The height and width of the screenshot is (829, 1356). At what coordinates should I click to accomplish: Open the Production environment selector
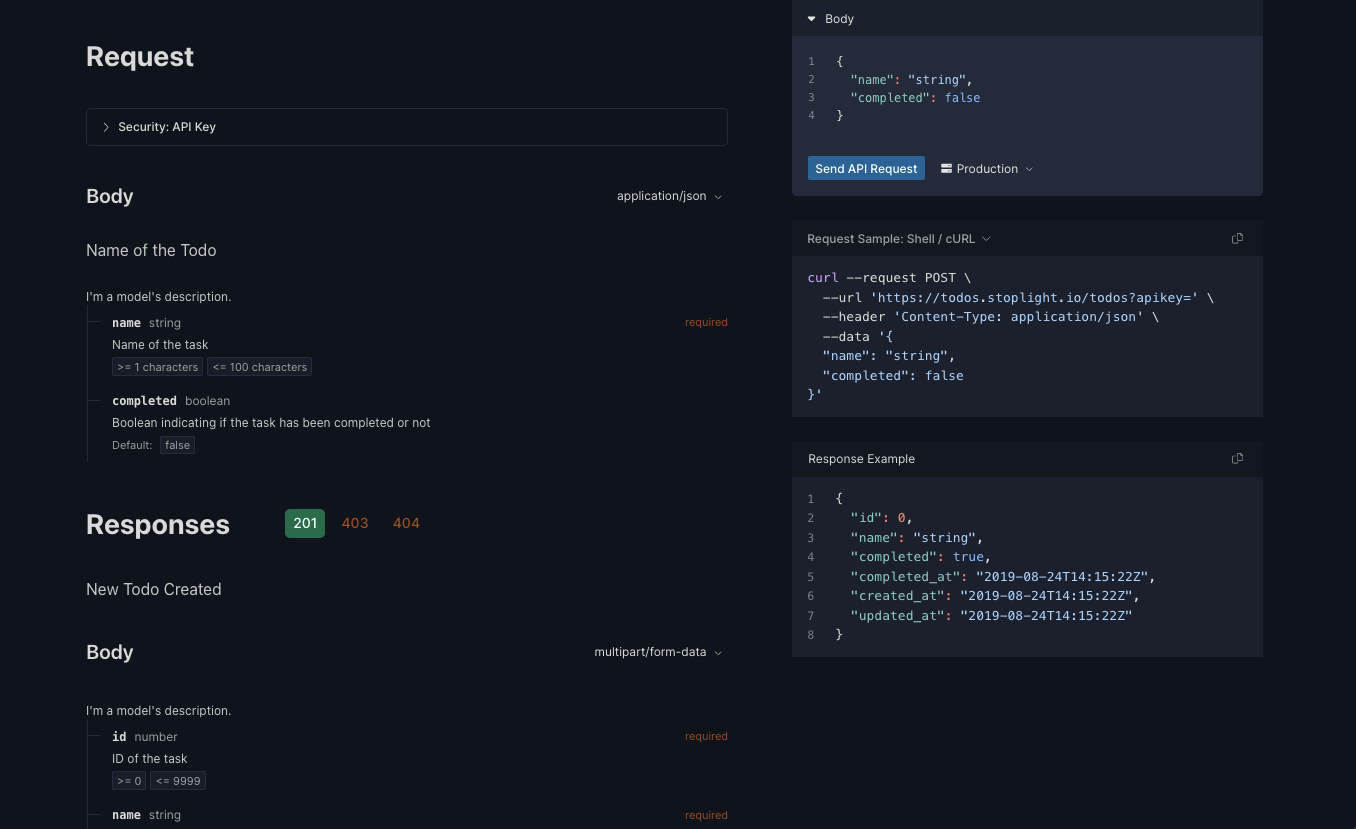[987, 168]
